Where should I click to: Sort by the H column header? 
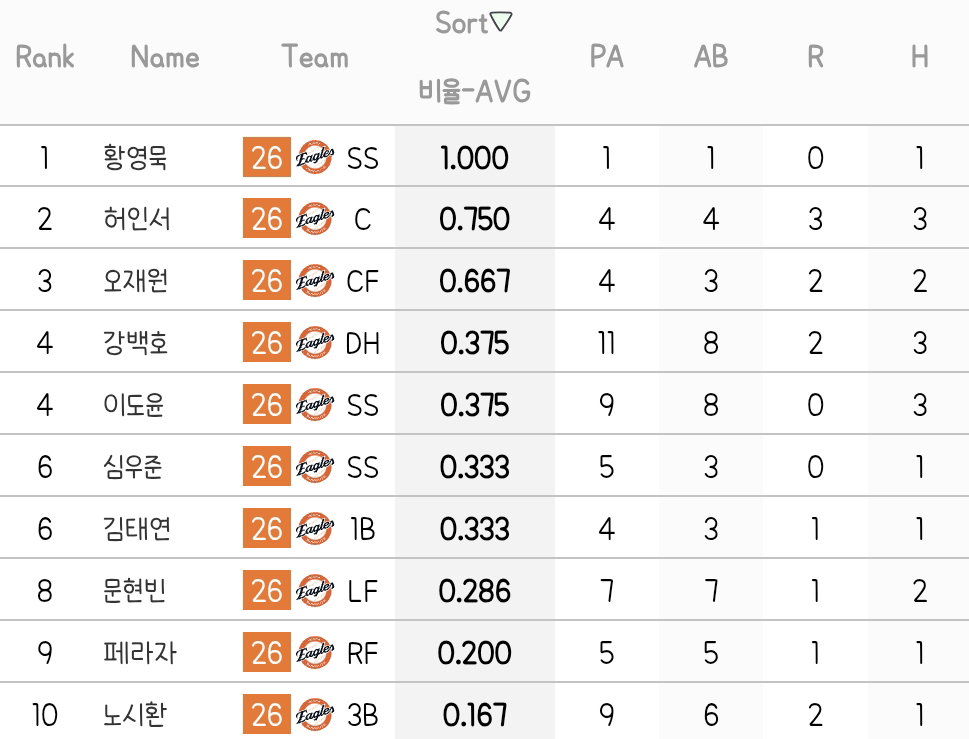pyautogui.click(x=920, y=57)
